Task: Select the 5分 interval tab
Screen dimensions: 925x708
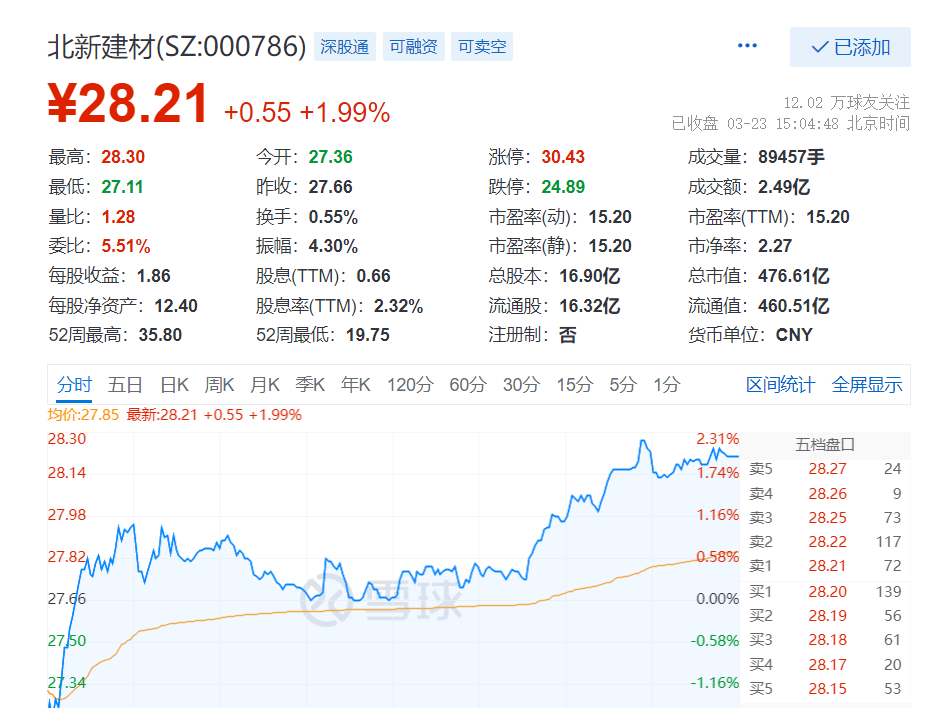Action: click(x=623, y=385)
